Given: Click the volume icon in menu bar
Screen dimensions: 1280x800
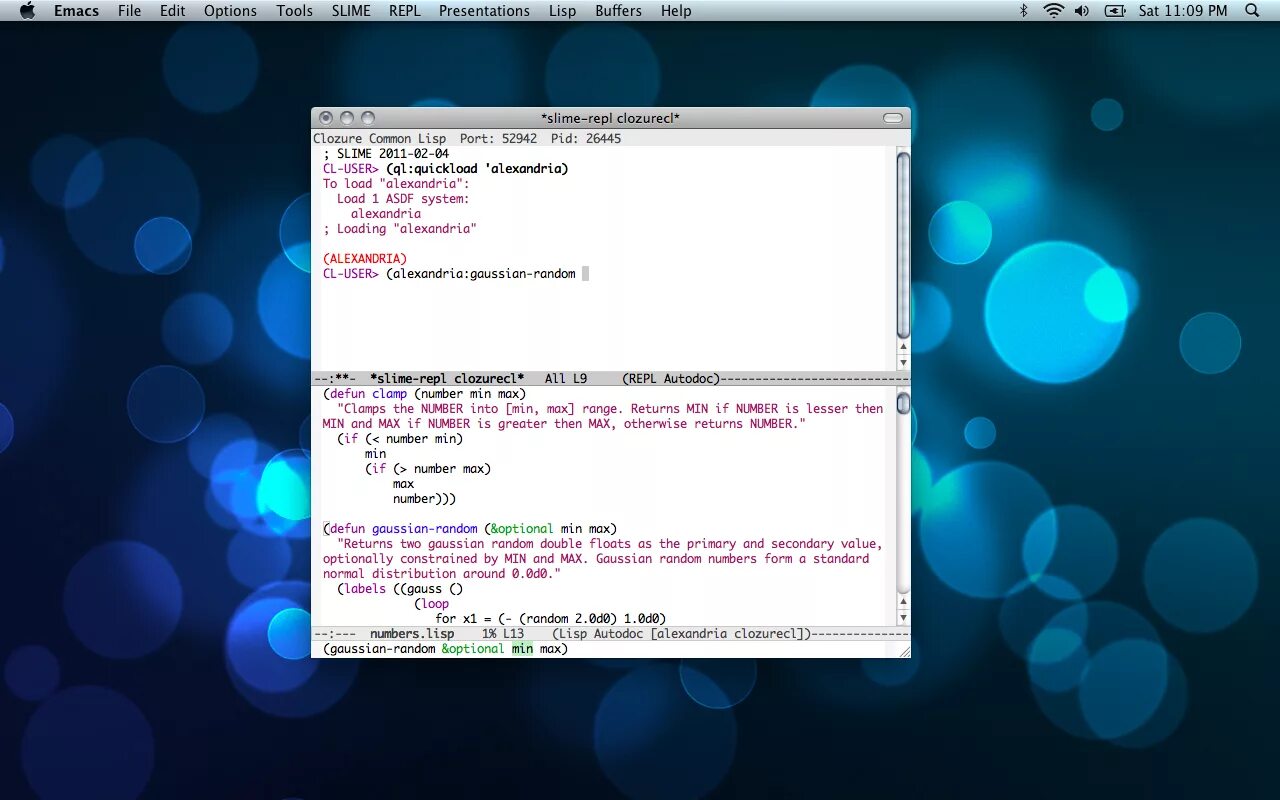Looking at the screenshot, I should 1082,10.
